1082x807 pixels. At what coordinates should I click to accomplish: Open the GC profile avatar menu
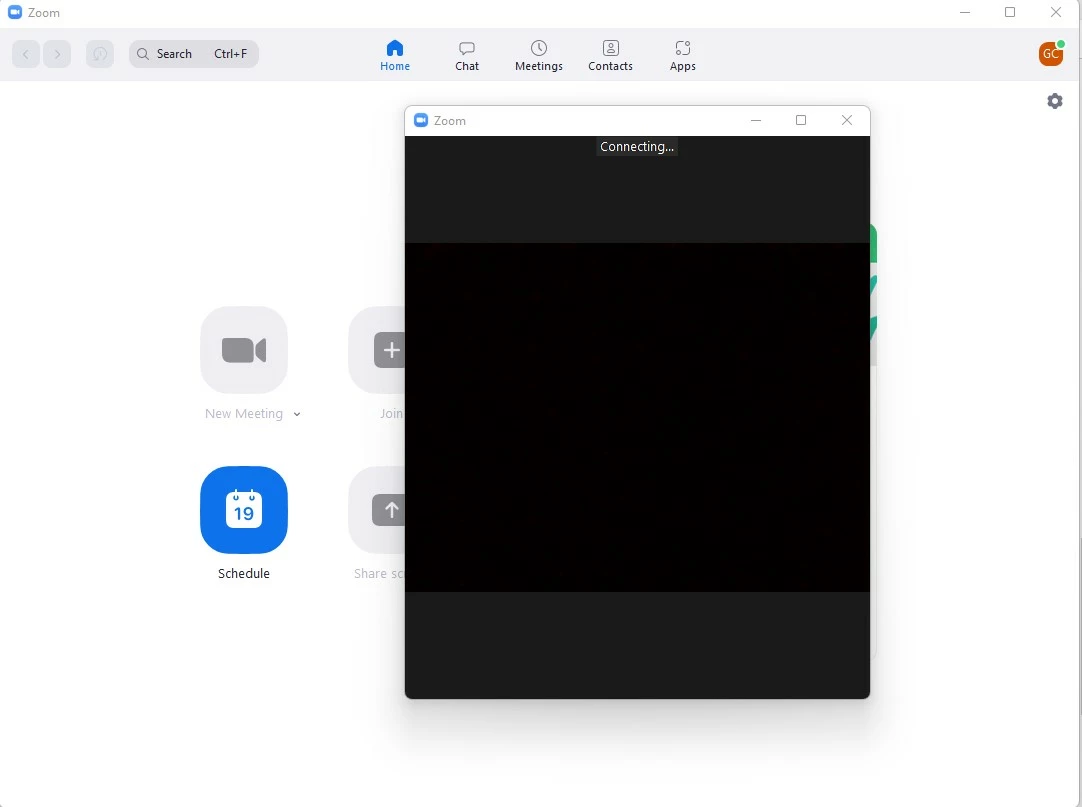(1051, 54)
